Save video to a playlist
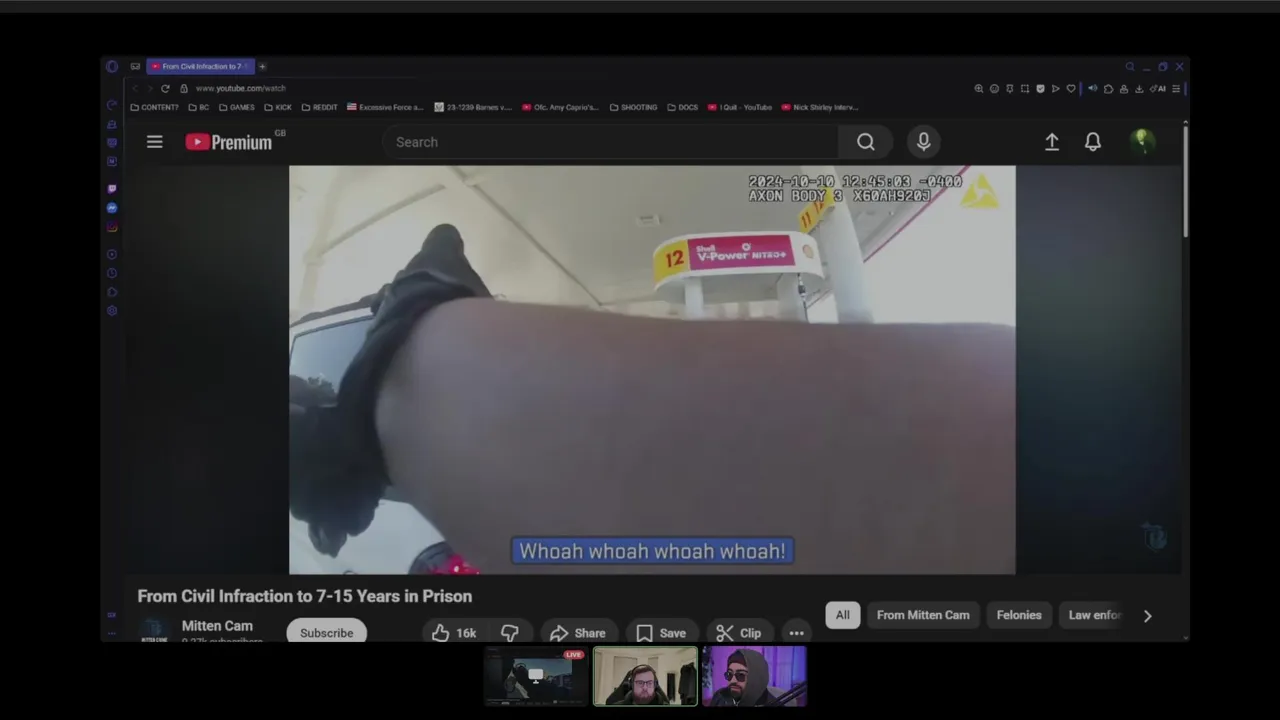 point(661,633)
